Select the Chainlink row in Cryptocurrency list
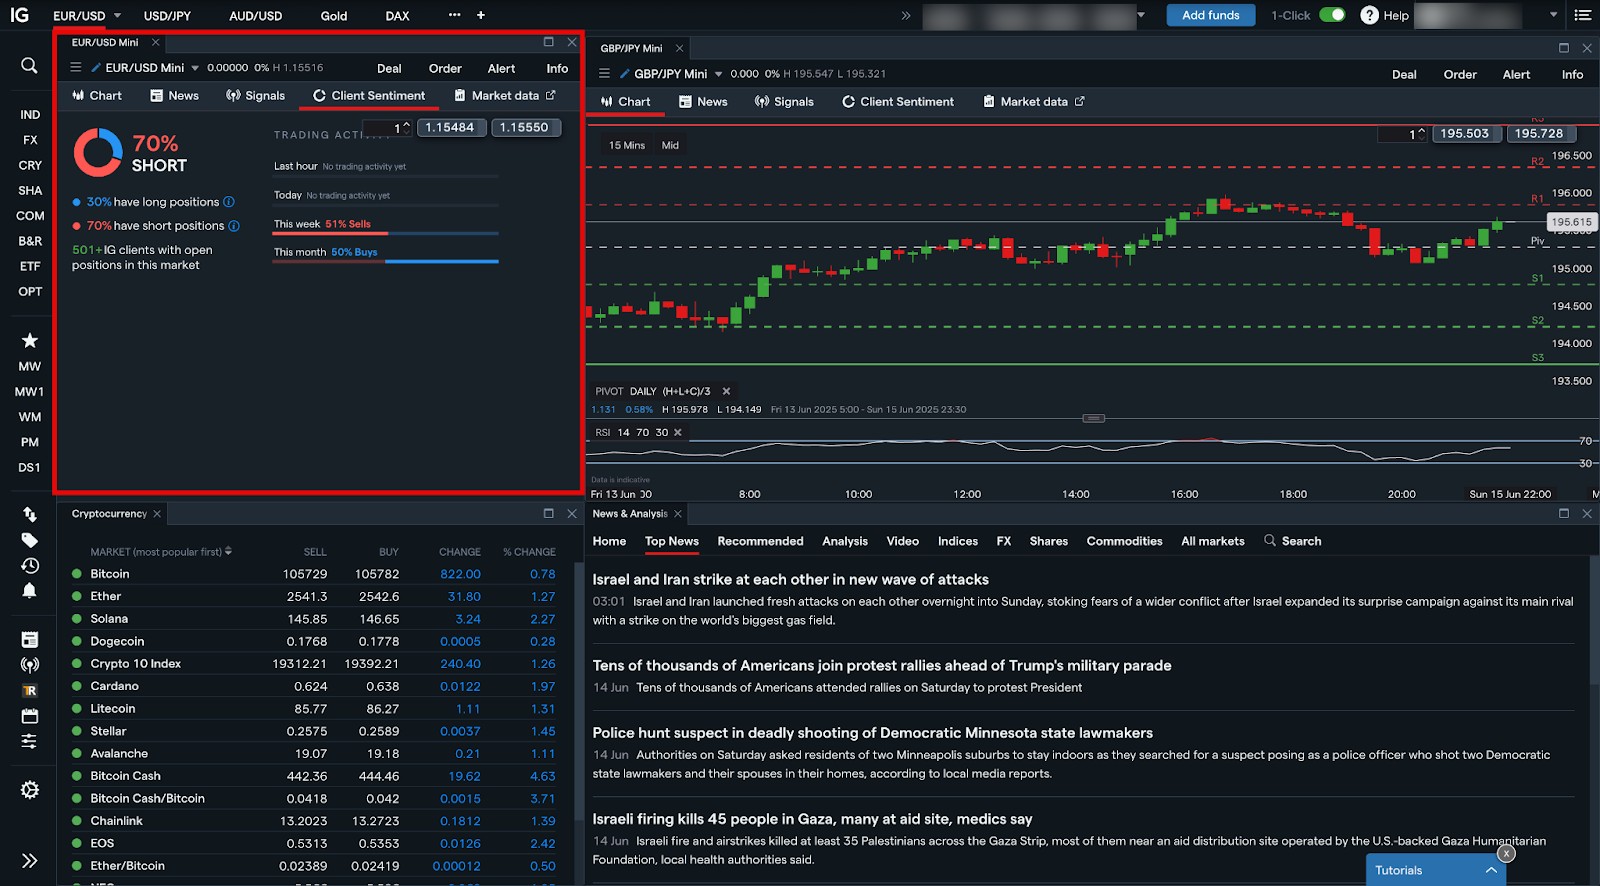Image resolution: width=1600 pixels, height=886 pixels. pyautogui.click(x=315, y=821)
